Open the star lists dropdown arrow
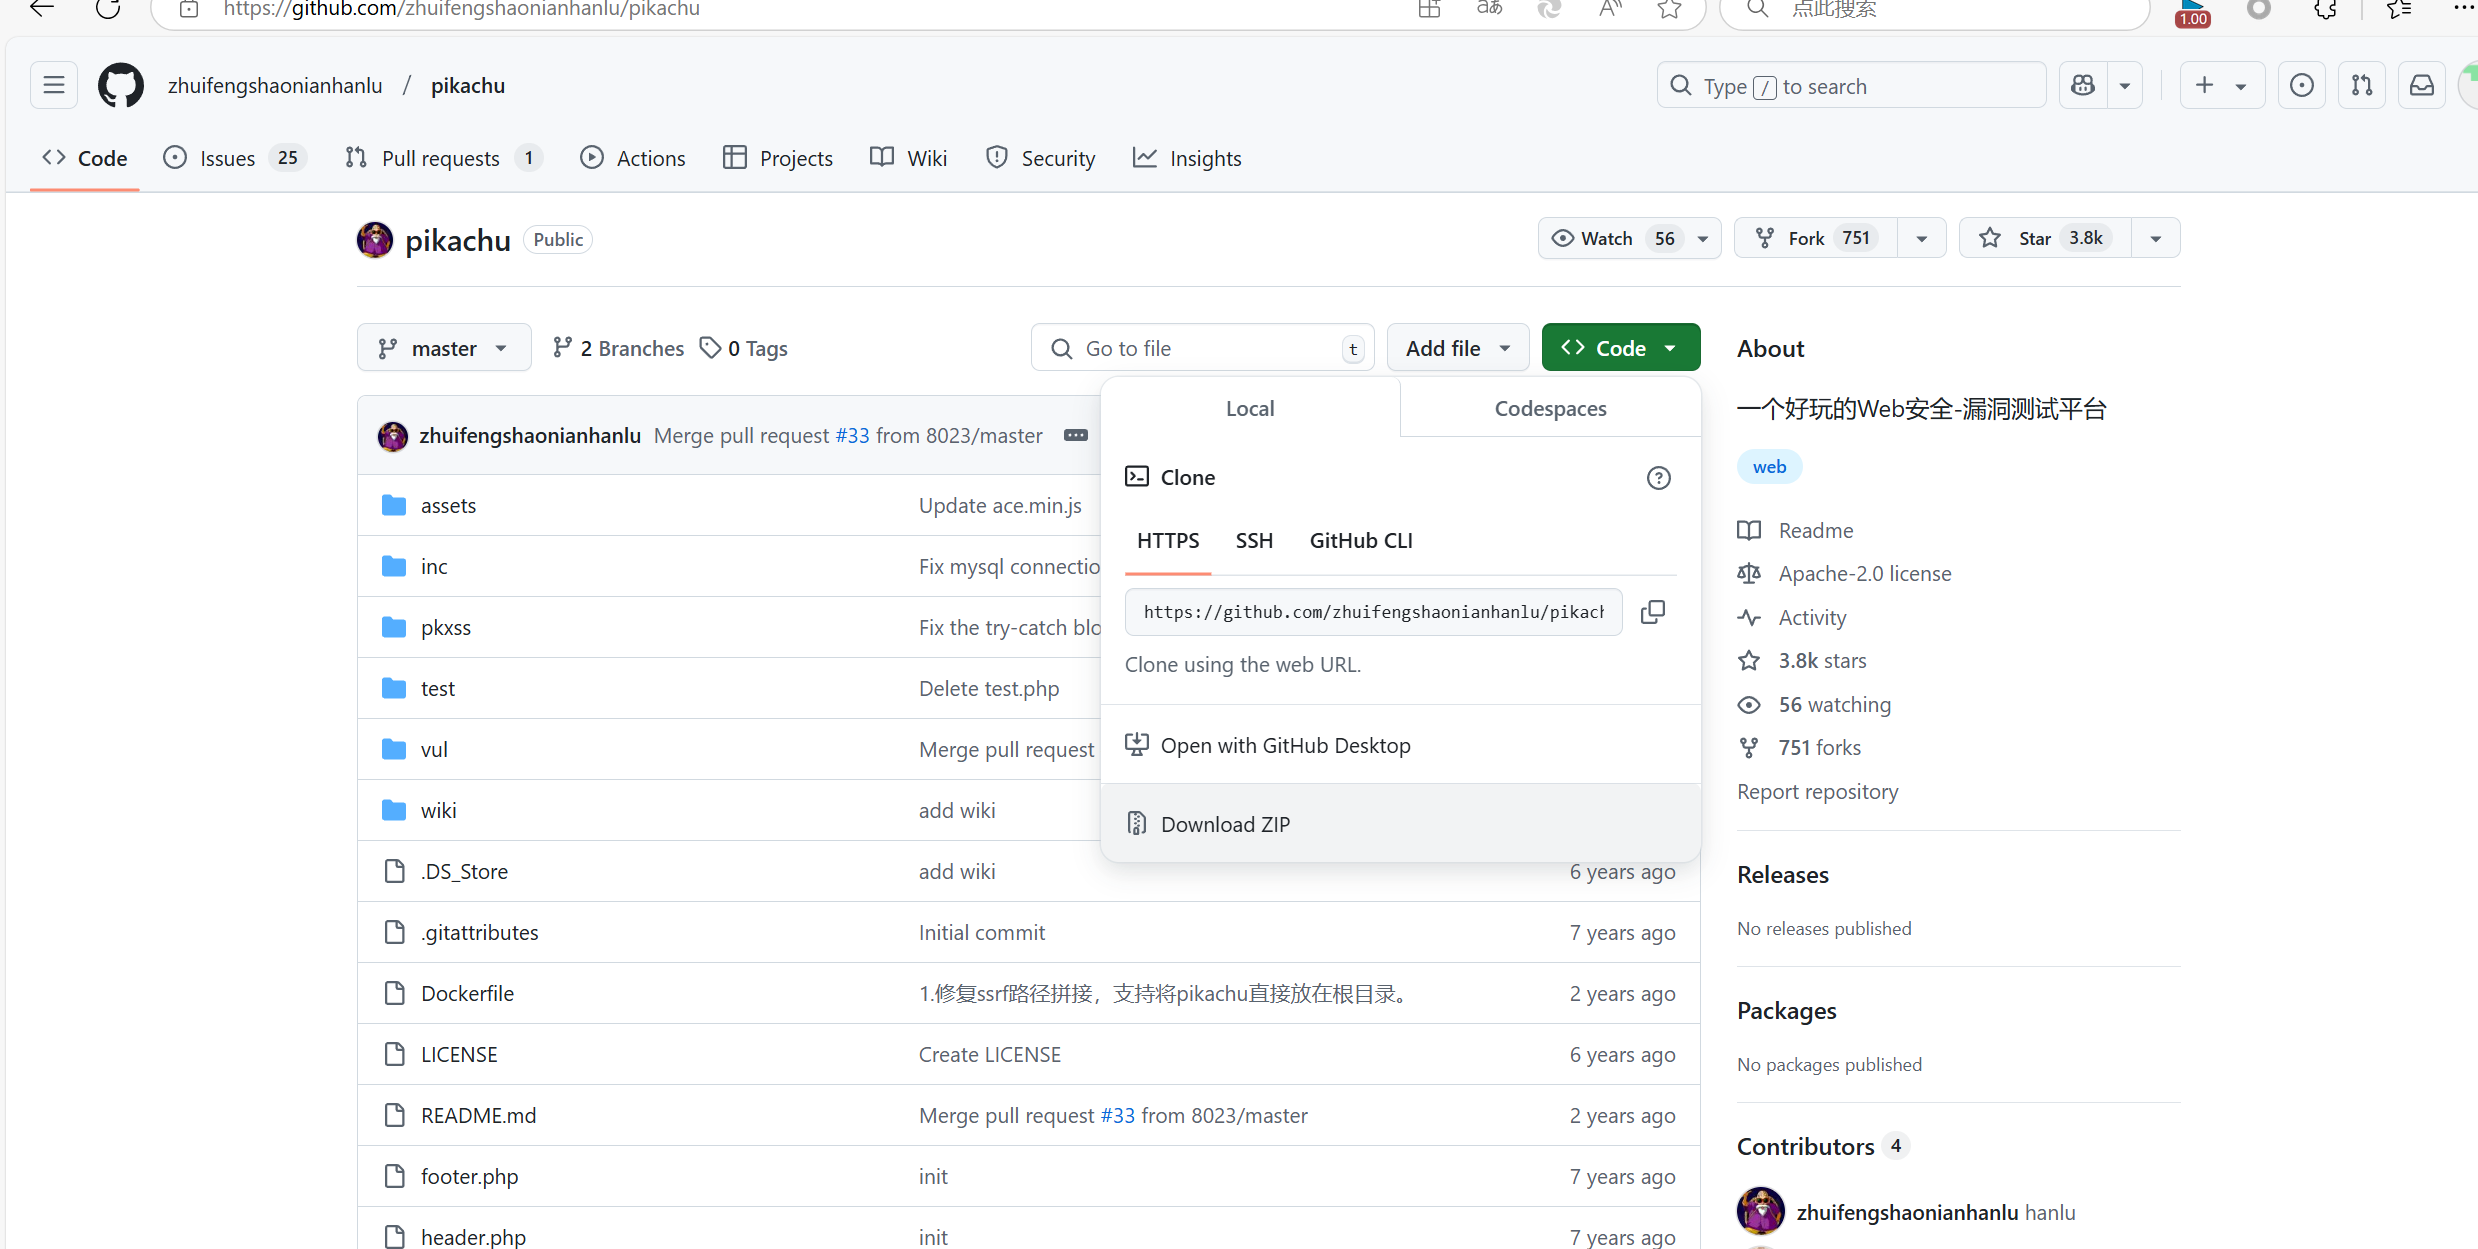Image resolution: width=2478 pixels, height=1249 pixels. coord(2155,238)
